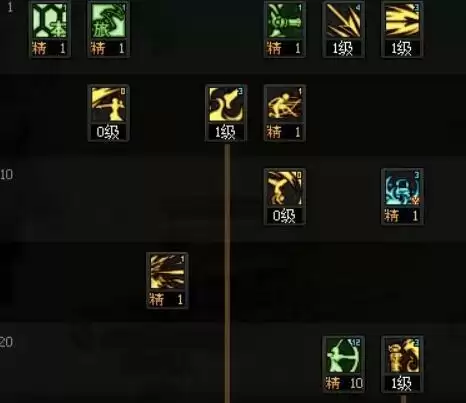466x403 pixels.
Task: Click the 精 10 level label
Action: pyautogui.click(x=343, y=383)
